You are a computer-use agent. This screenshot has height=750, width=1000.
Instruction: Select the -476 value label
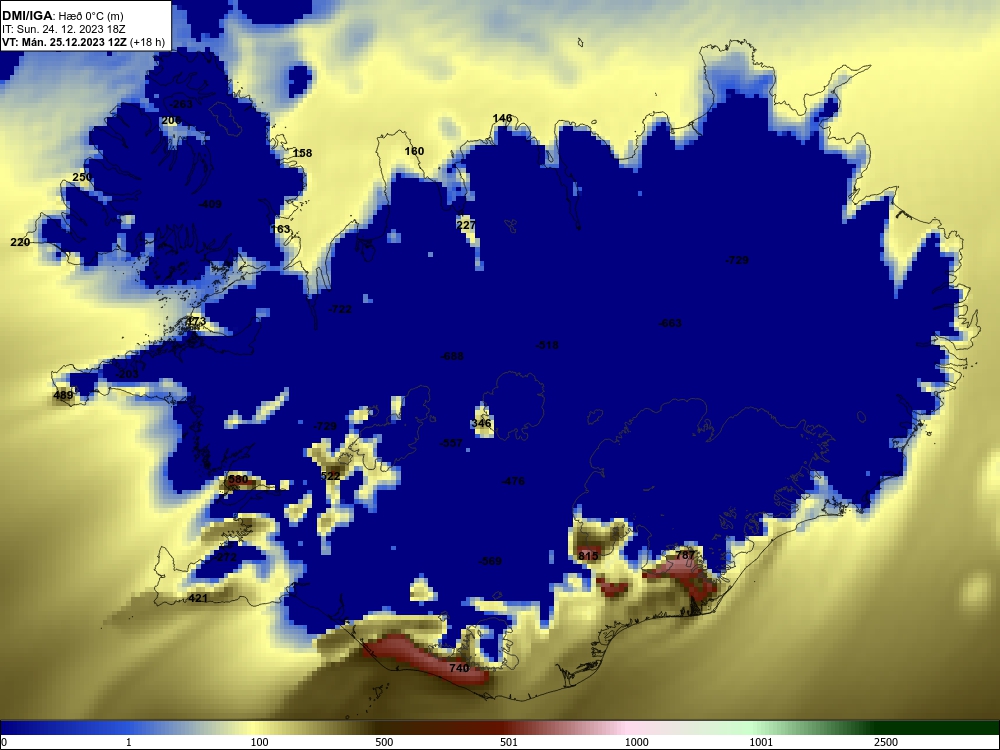(x=513, y=481)
